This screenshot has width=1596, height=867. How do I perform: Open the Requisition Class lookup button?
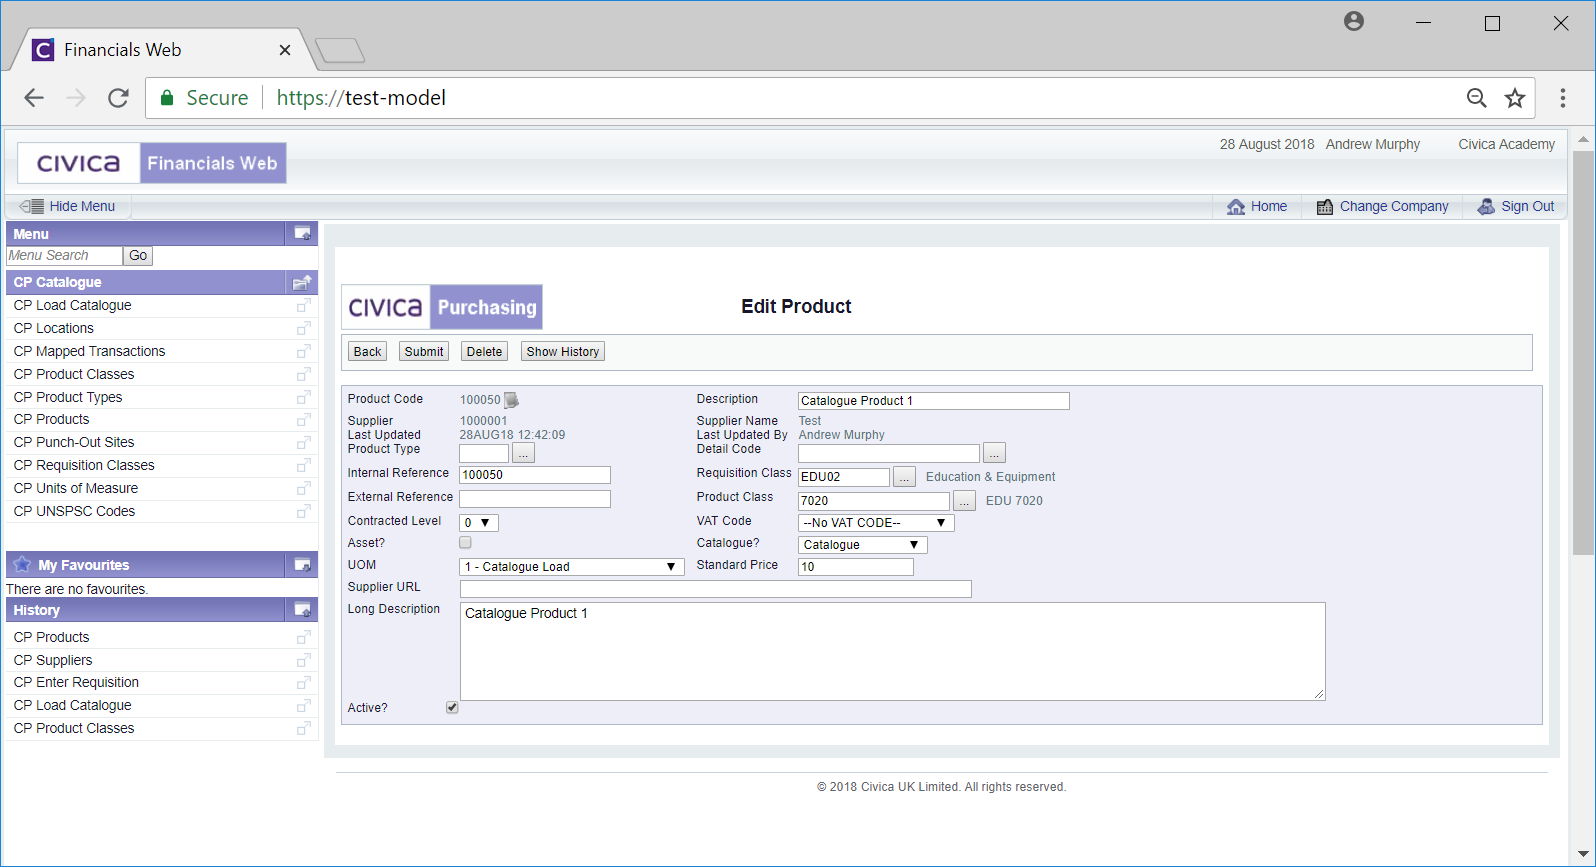click(904, 477)
